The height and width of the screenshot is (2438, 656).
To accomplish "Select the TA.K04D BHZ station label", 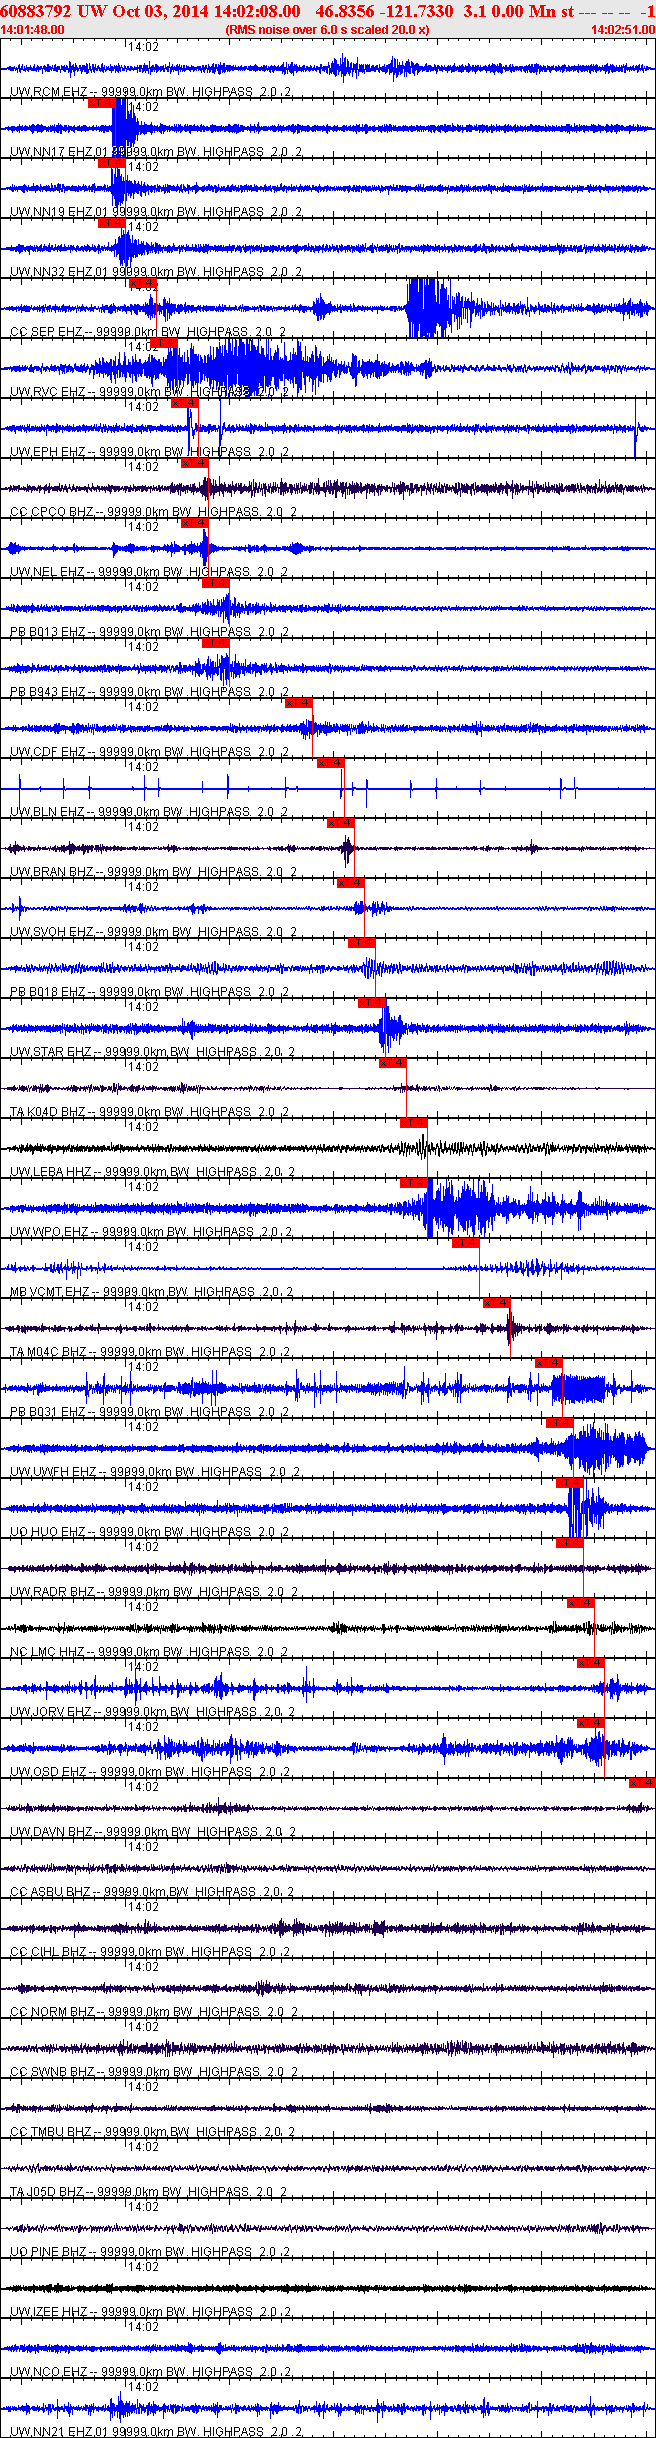I will 47,1112.
